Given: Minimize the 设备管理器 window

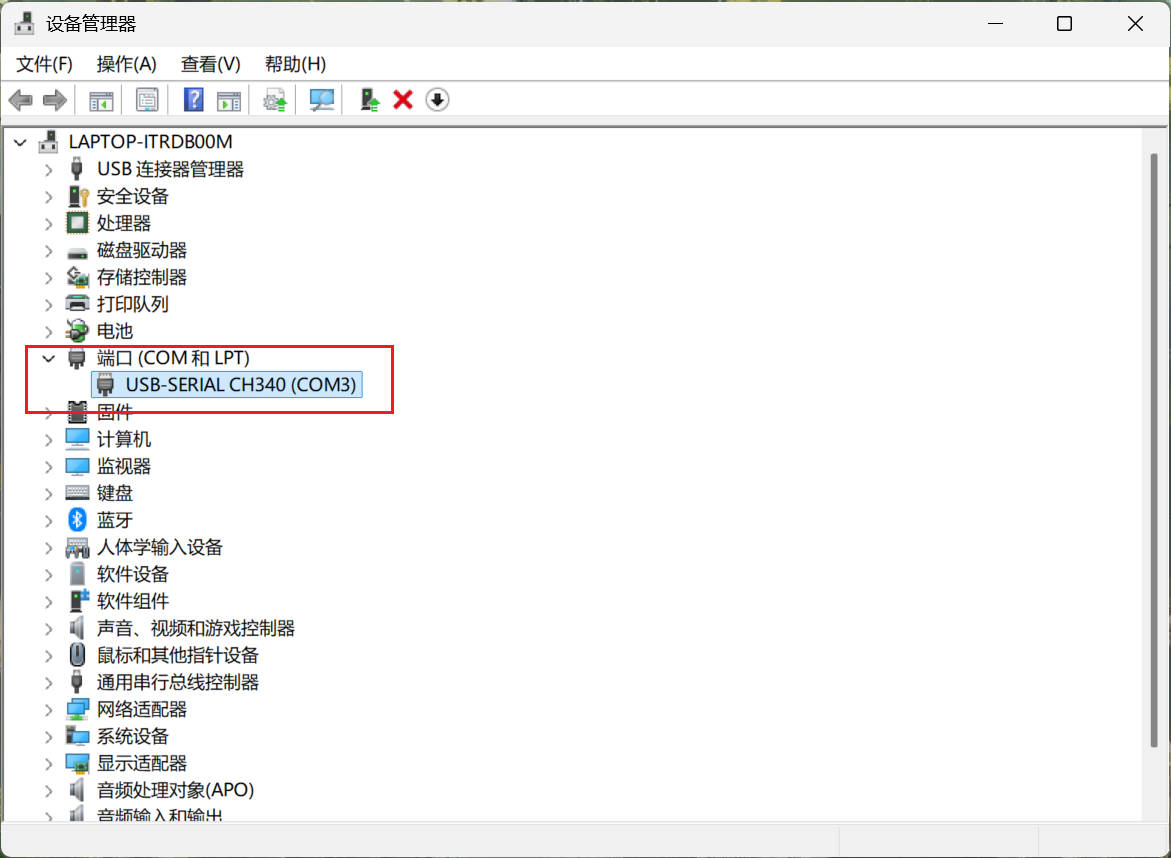Looking at the screenshot, I should tap(995, 24).
